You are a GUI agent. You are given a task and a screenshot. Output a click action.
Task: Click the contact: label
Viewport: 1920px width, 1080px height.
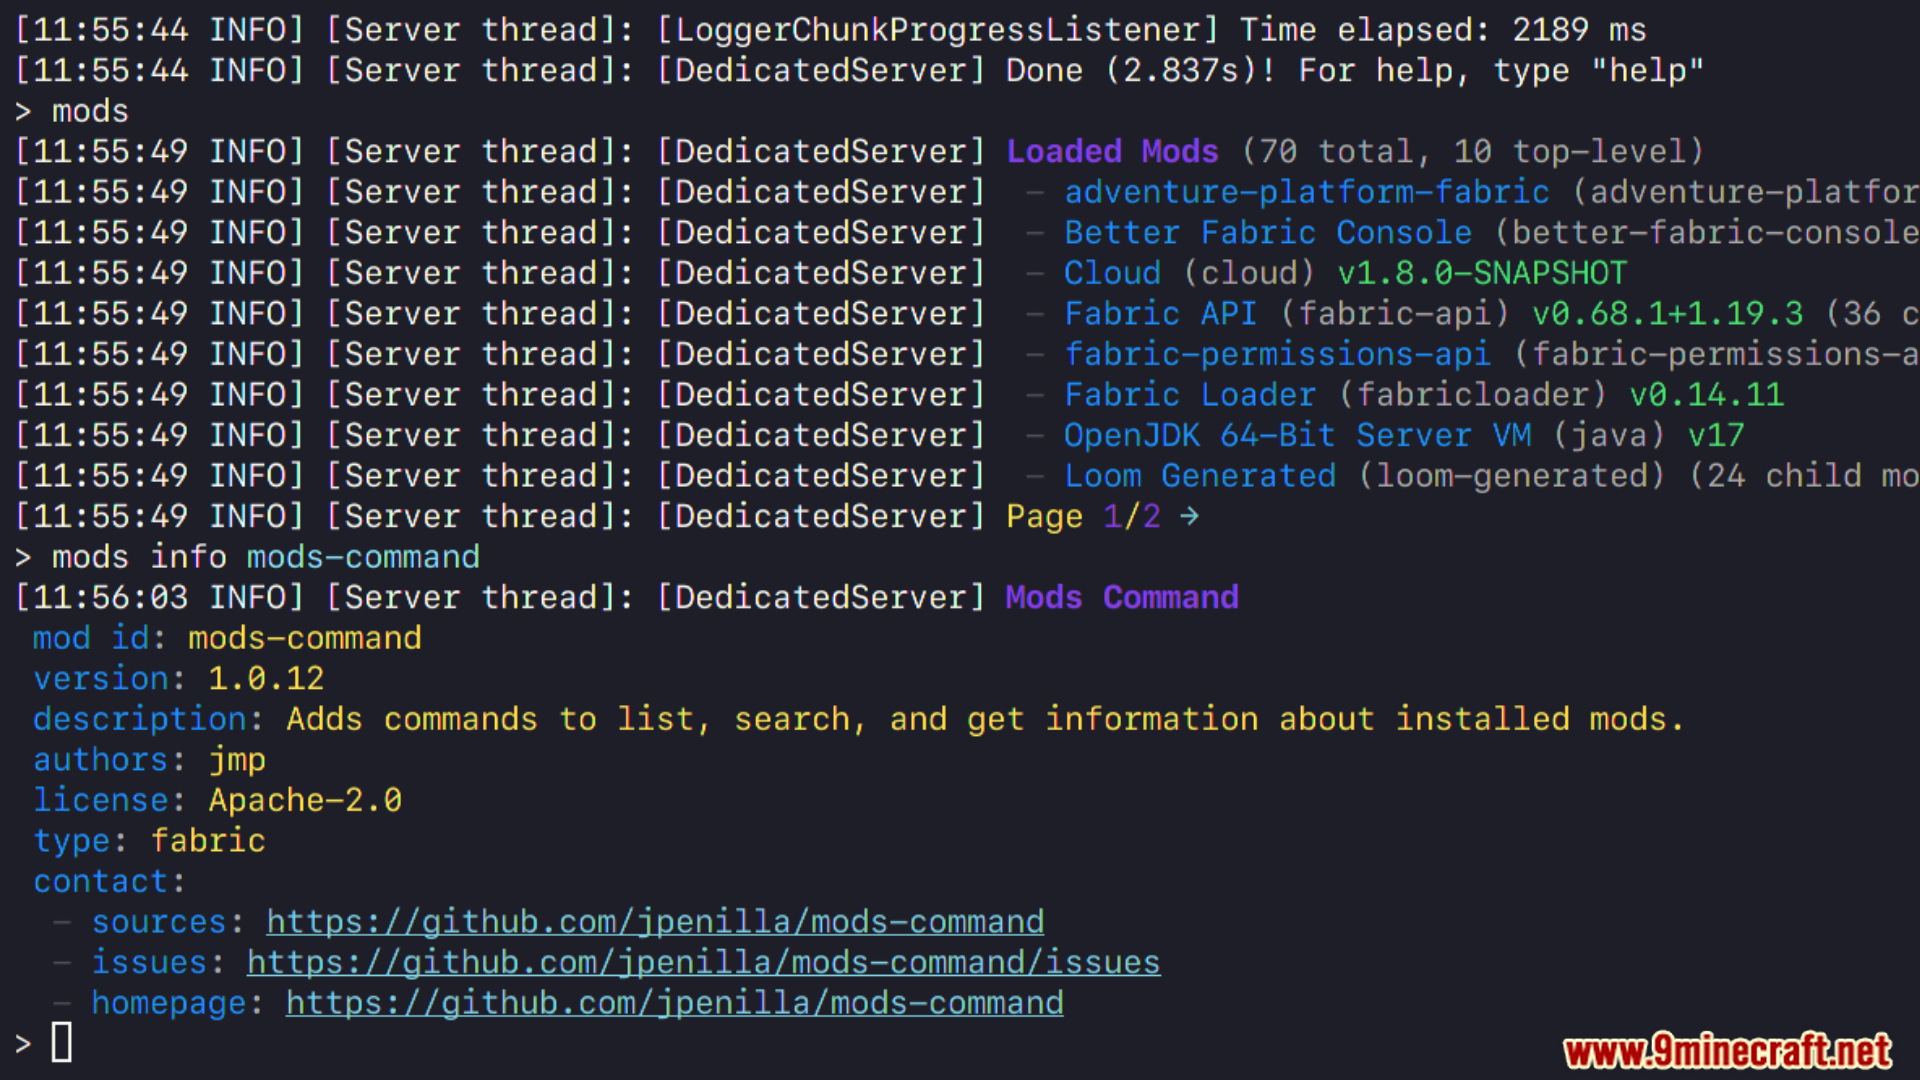[x=110, y=881]
